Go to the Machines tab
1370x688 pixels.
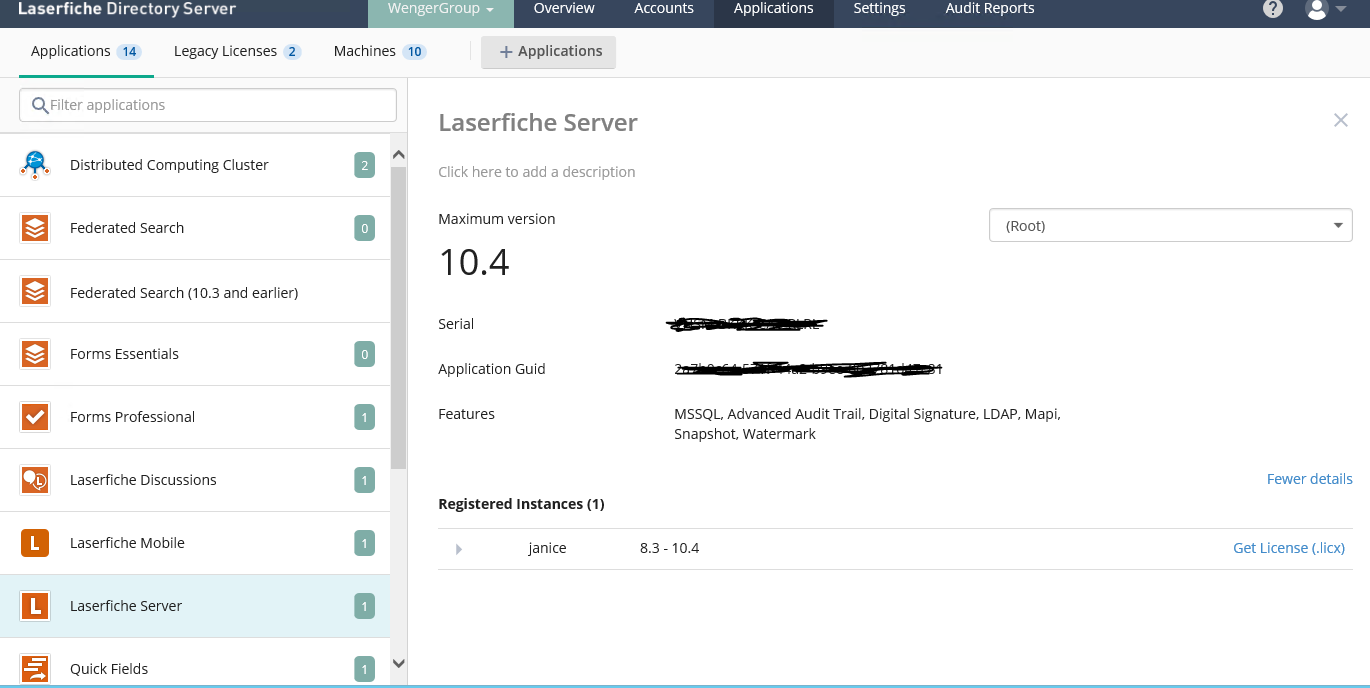379,51
